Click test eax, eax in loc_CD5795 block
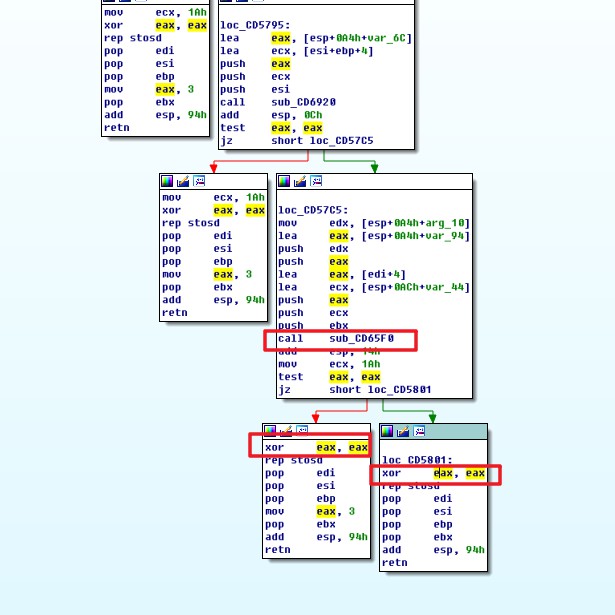615x615 pixels. pos(271,128)
